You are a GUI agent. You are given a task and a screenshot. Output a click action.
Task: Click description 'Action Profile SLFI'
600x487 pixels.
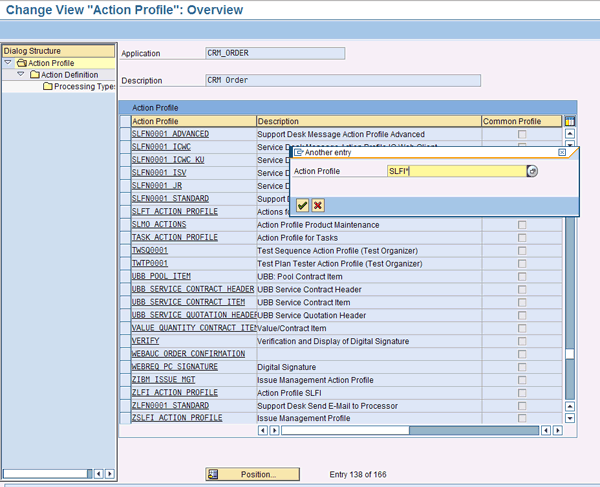point(289,393)
